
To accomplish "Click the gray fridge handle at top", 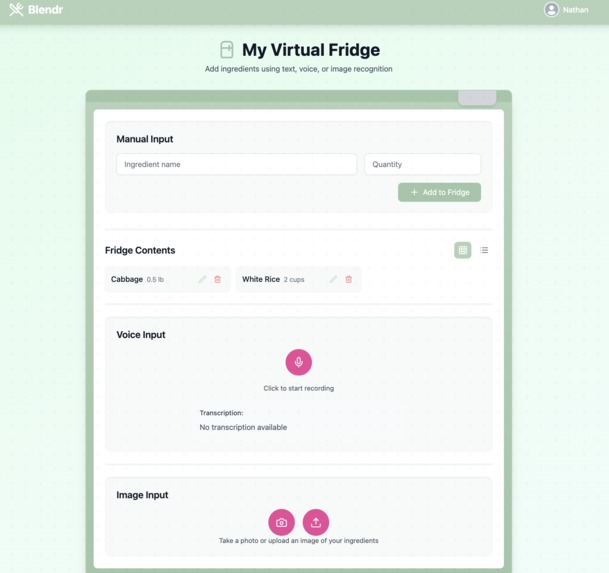I will [477, 98].
